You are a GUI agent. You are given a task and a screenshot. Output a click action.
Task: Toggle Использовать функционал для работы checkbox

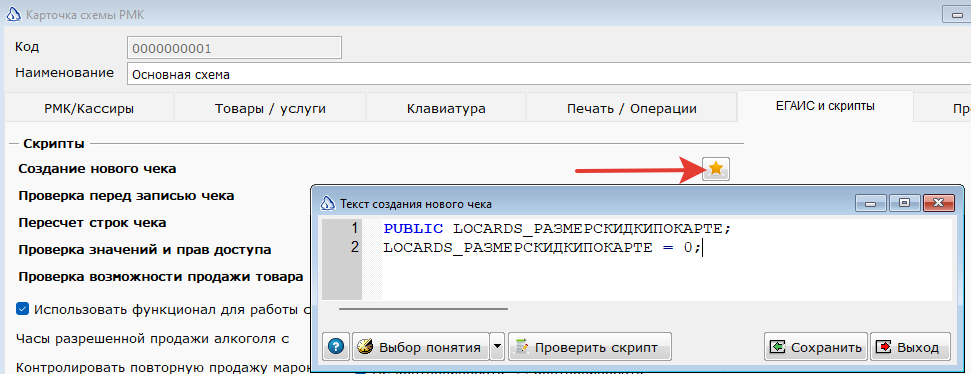click(23, 309)
